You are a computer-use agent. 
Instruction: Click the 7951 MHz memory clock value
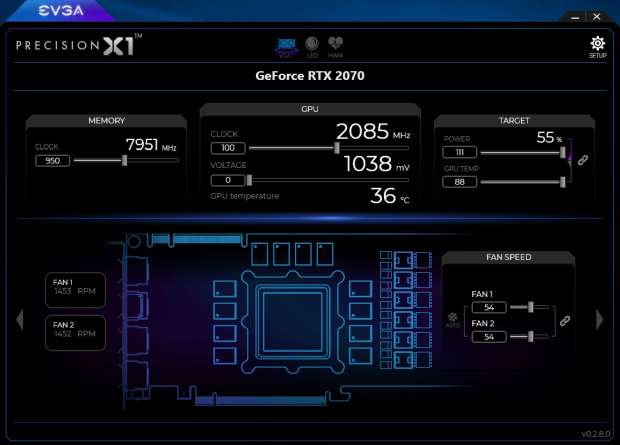point(151,145)
